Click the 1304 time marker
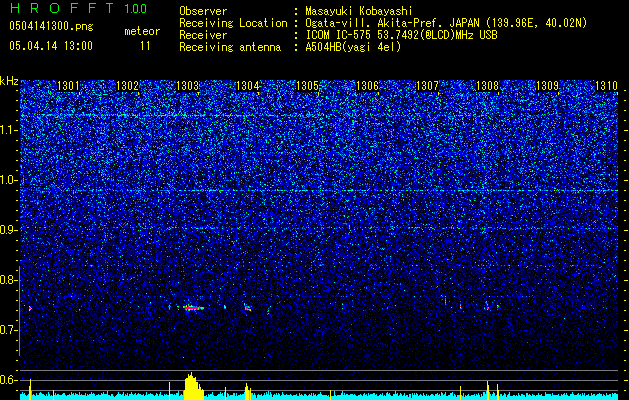Viewport: 629px width, 400px height. click(248, 86)
